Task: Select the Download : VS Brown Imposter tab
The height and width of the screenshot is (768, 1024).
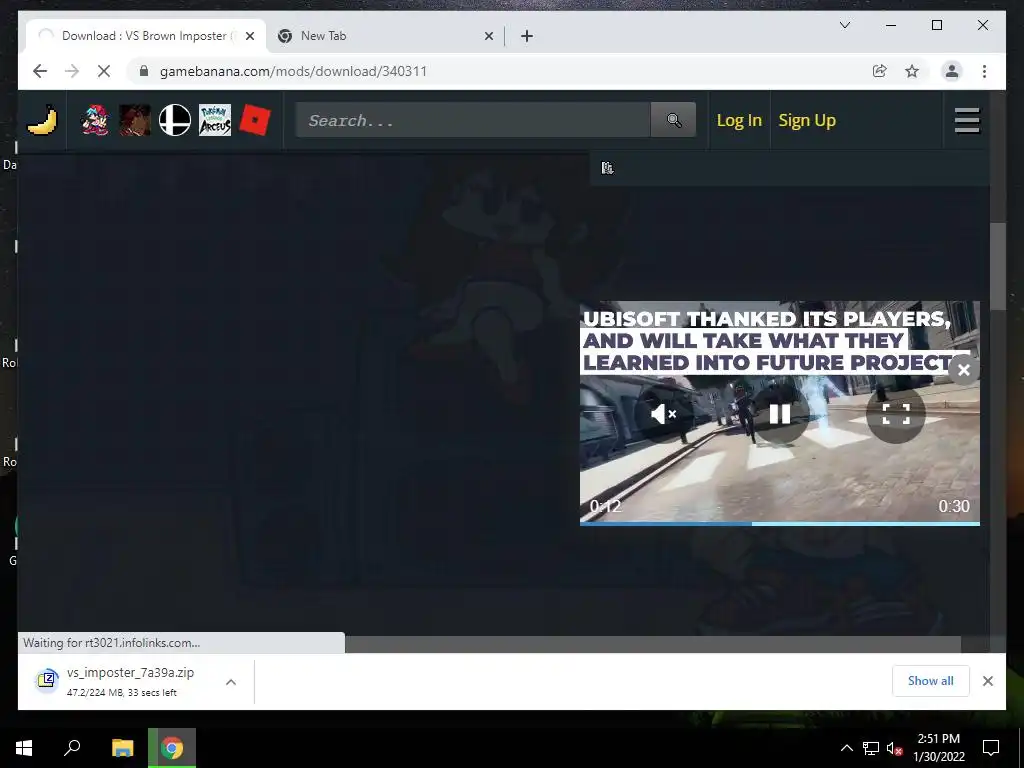Action: pyautogui.click(x=145, y=36)
